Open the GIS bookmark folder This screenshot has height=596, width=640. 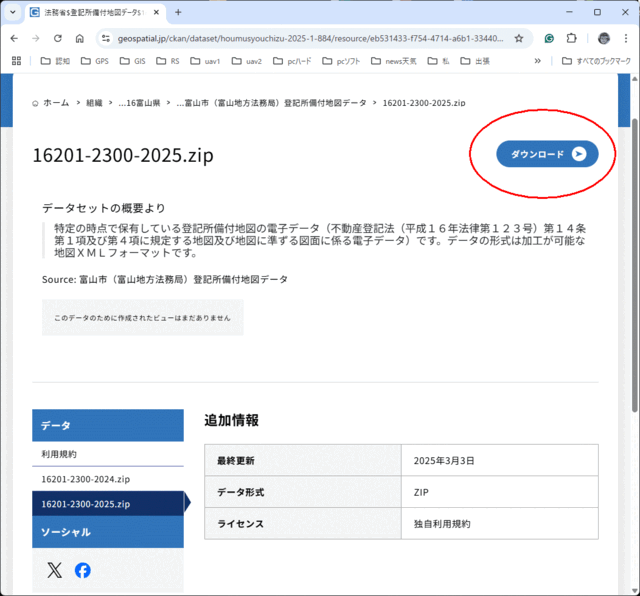(x=131, y=61)
